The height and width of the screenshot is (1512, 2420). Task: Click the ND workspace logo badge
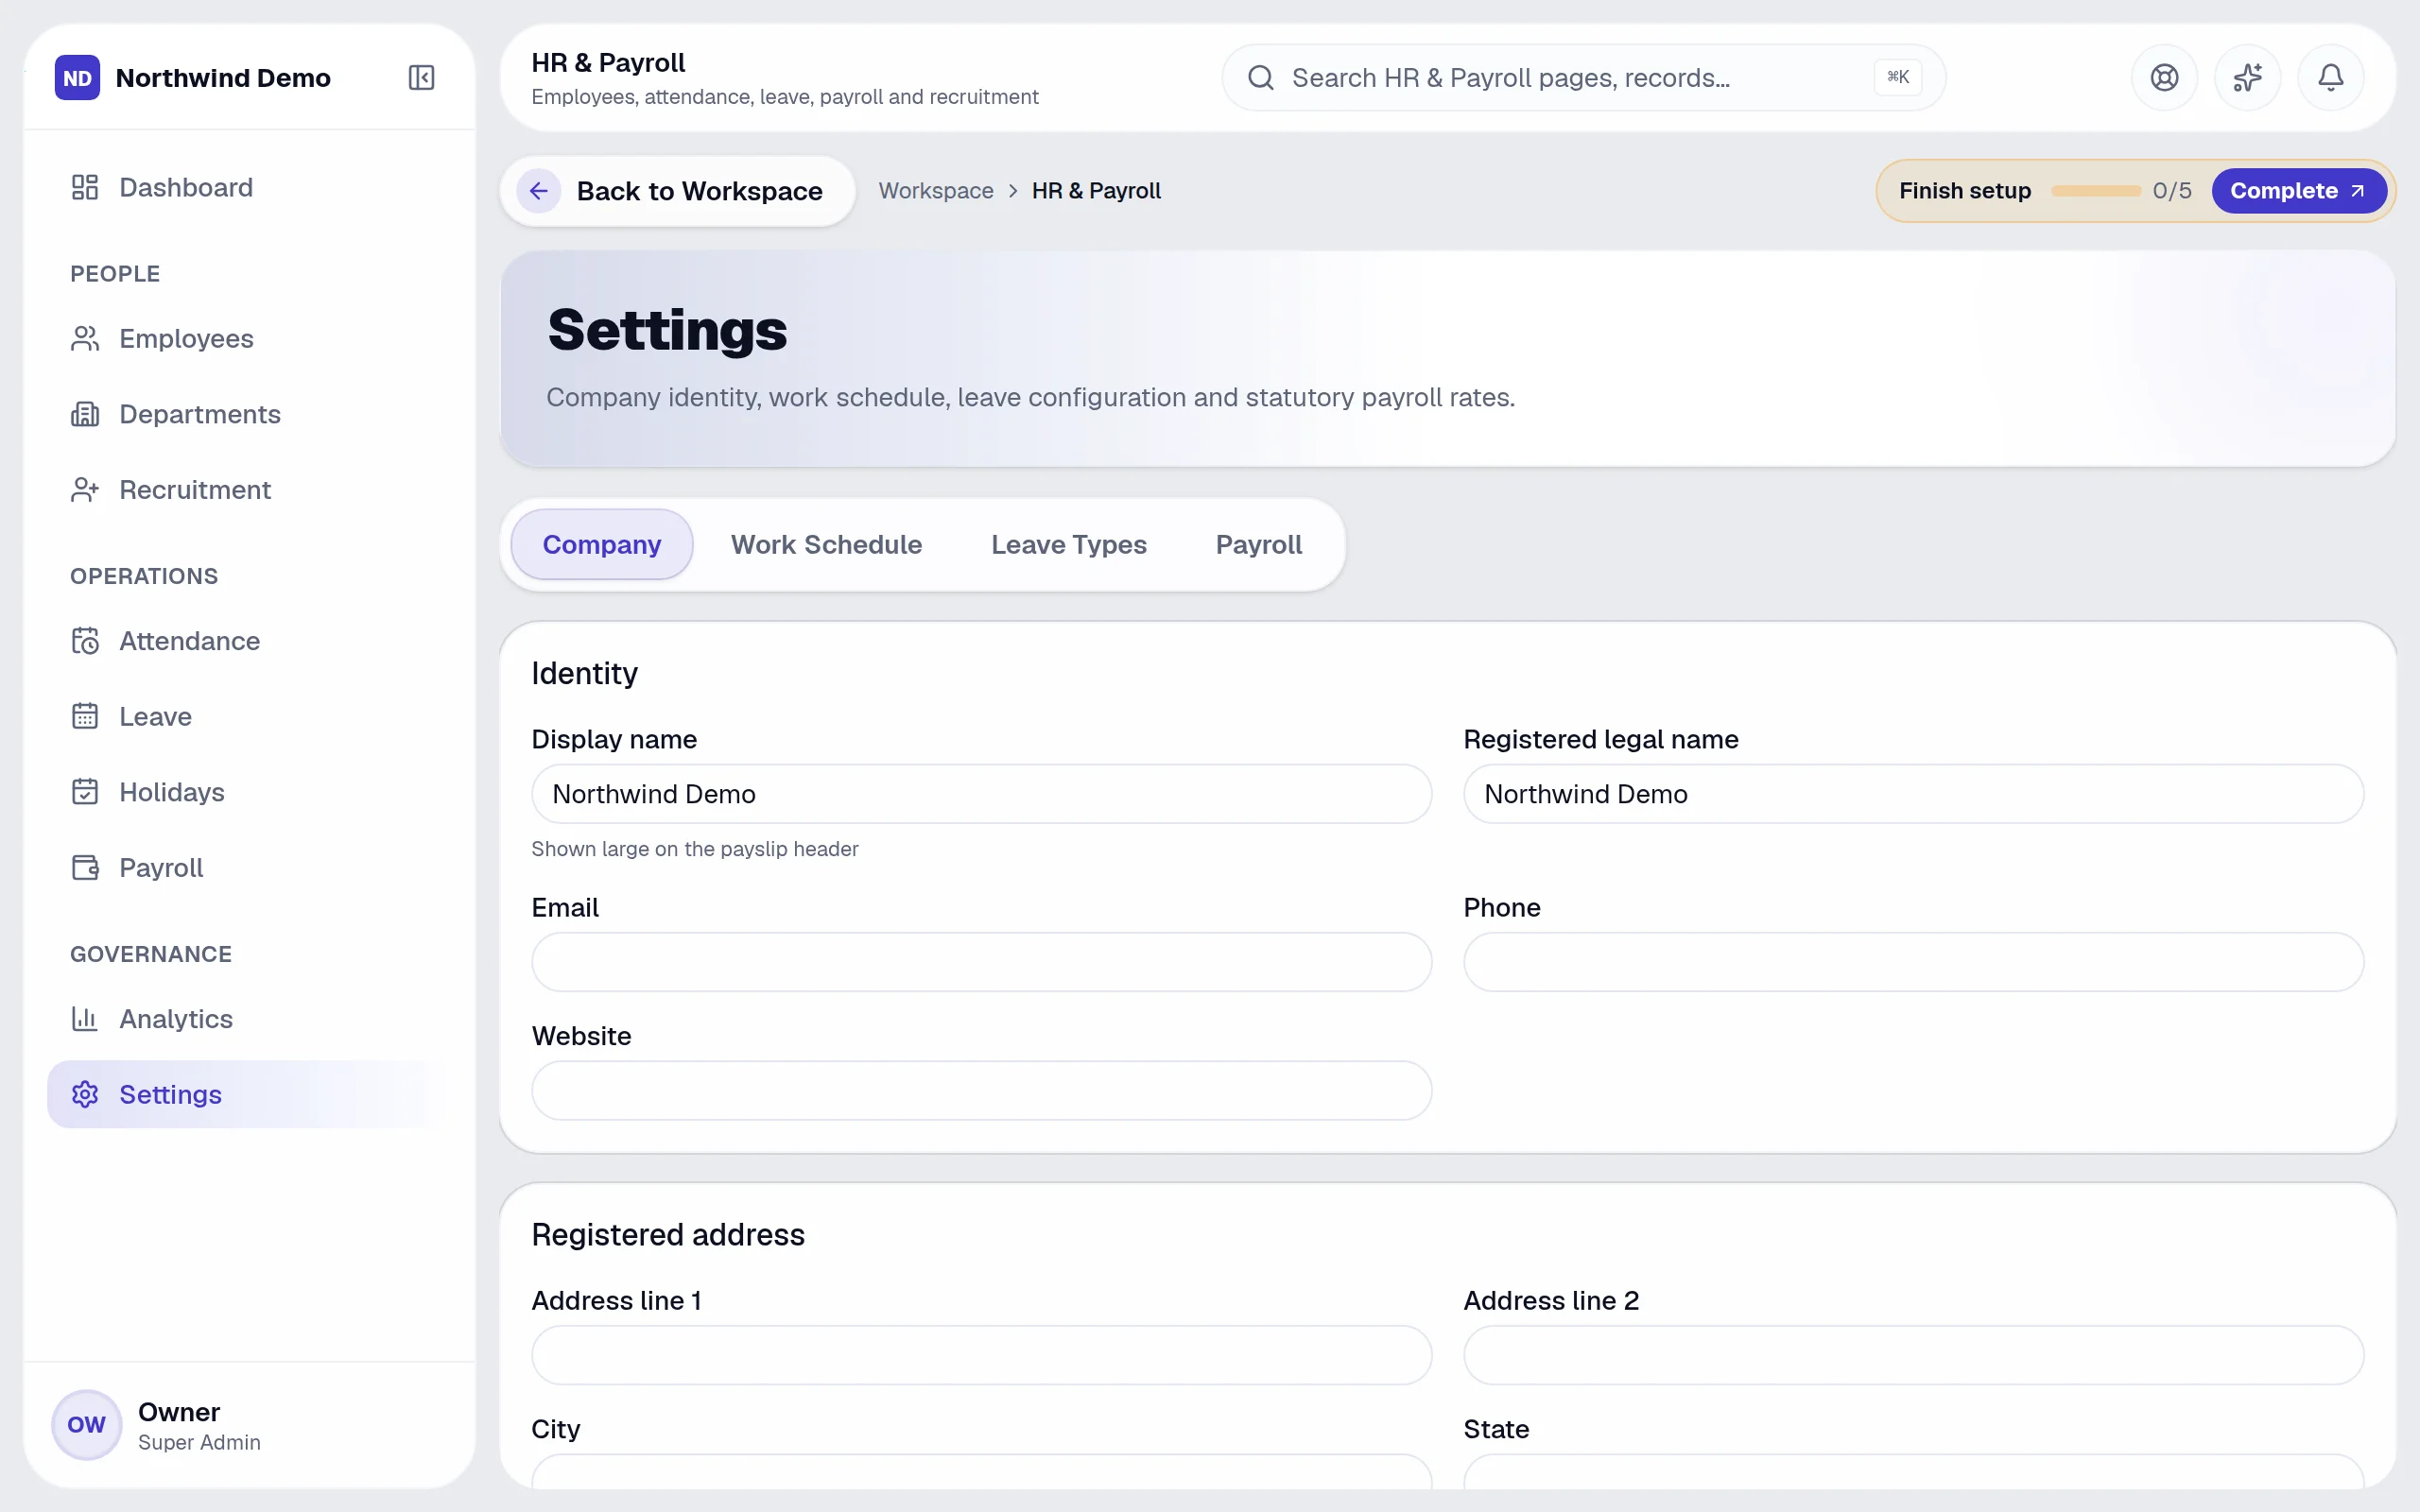77,77
